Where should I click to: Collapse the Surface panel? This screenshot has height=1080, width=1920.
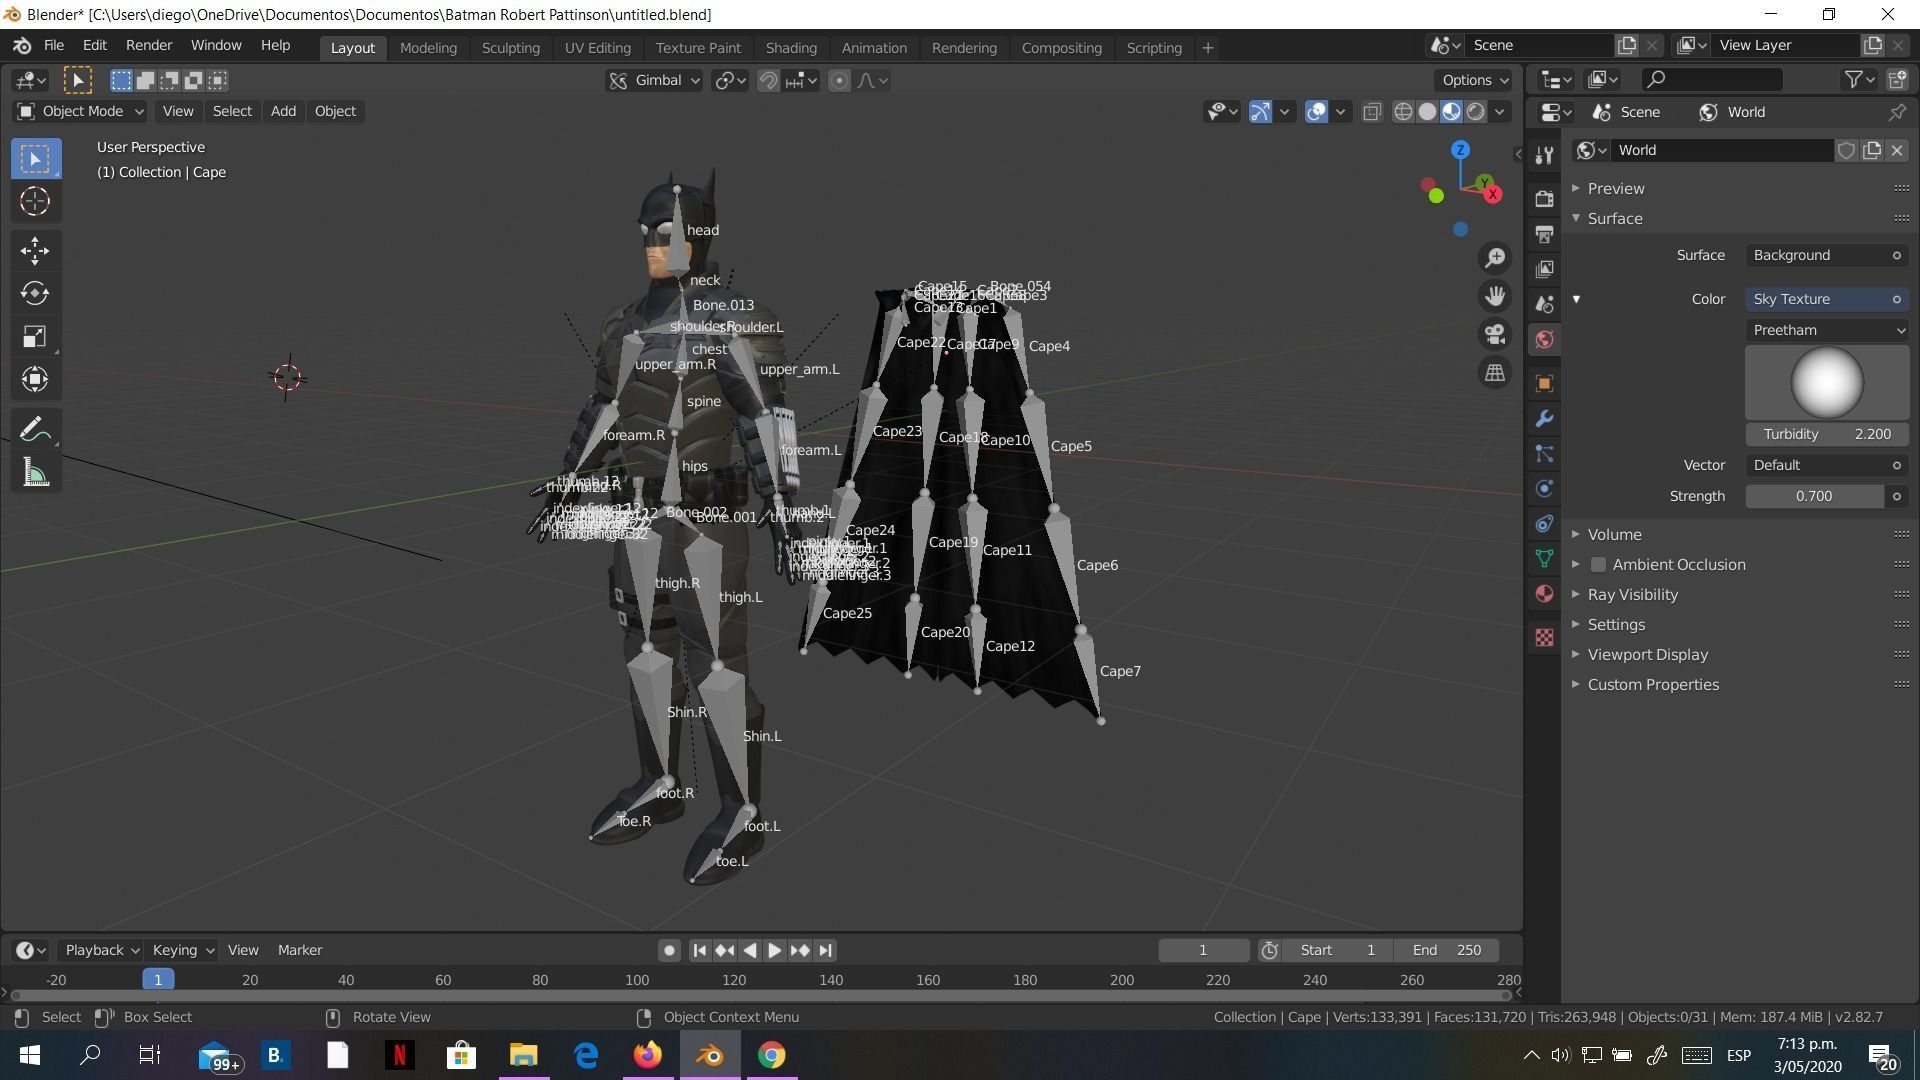[1614, 218]
